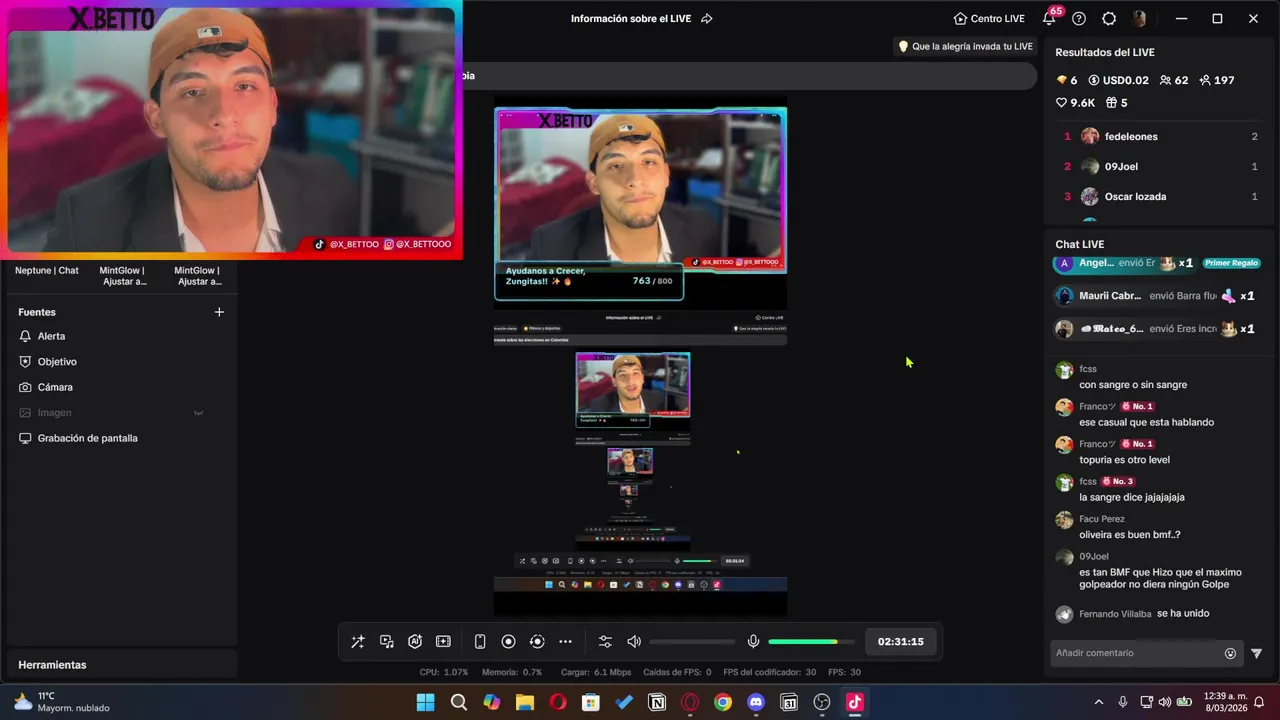Viewport: 1280px width, 720px height.
Task: Open the chat filter funnel icon
Action: (x=1257, y=654)
